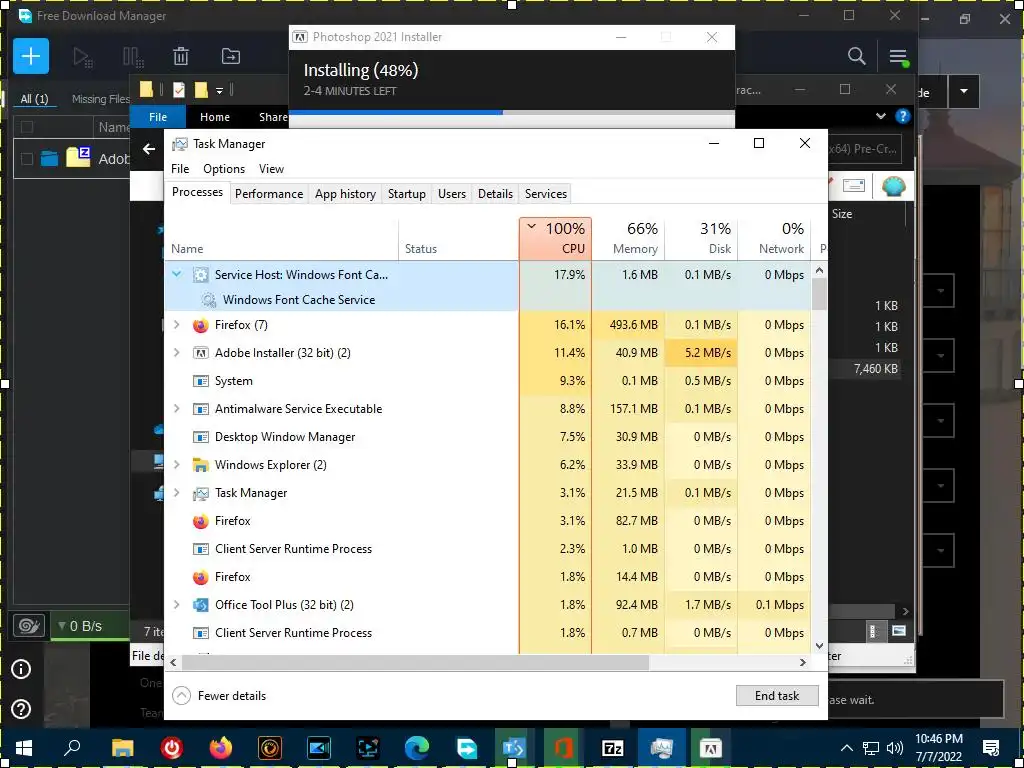The image size is (1024, 768).
Task: Switch to the Performance tab
Action: (x=269, y=193)
